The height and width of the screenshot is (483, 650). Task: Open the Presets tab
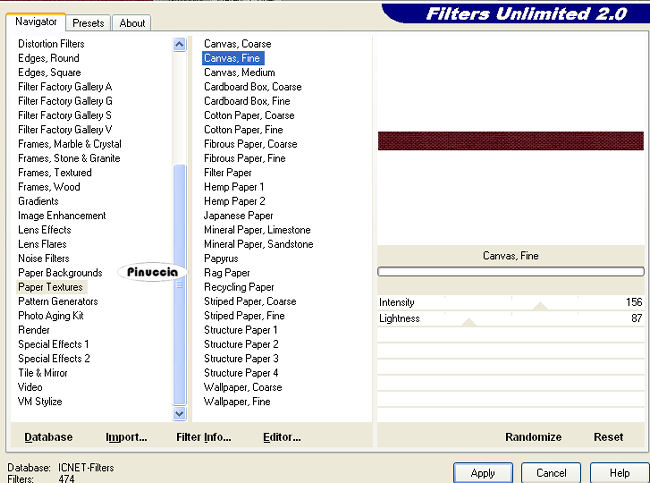tap(88, 23)
